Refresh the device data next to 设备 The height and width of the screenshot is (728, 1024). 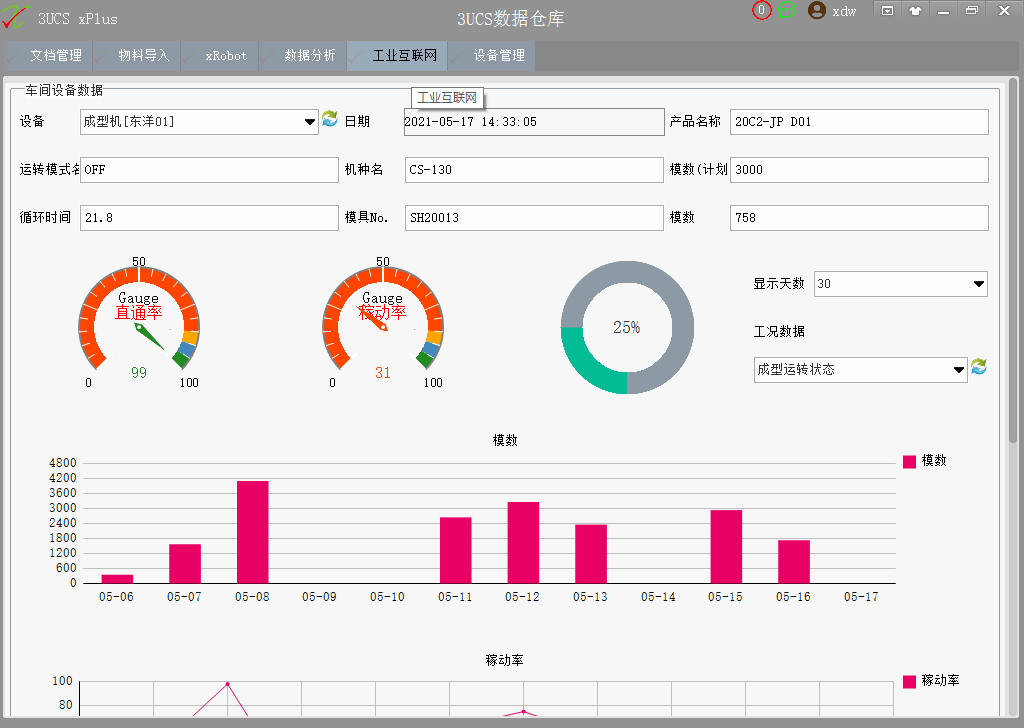tap(330, 120)
